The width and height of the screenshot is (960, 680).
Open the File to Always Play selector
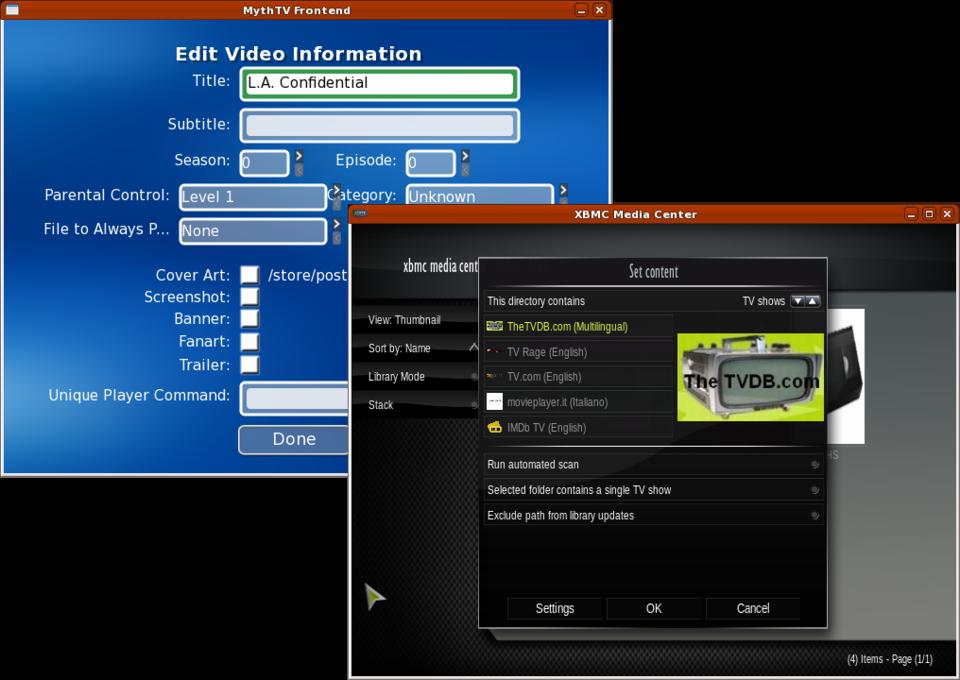point(252,231)
